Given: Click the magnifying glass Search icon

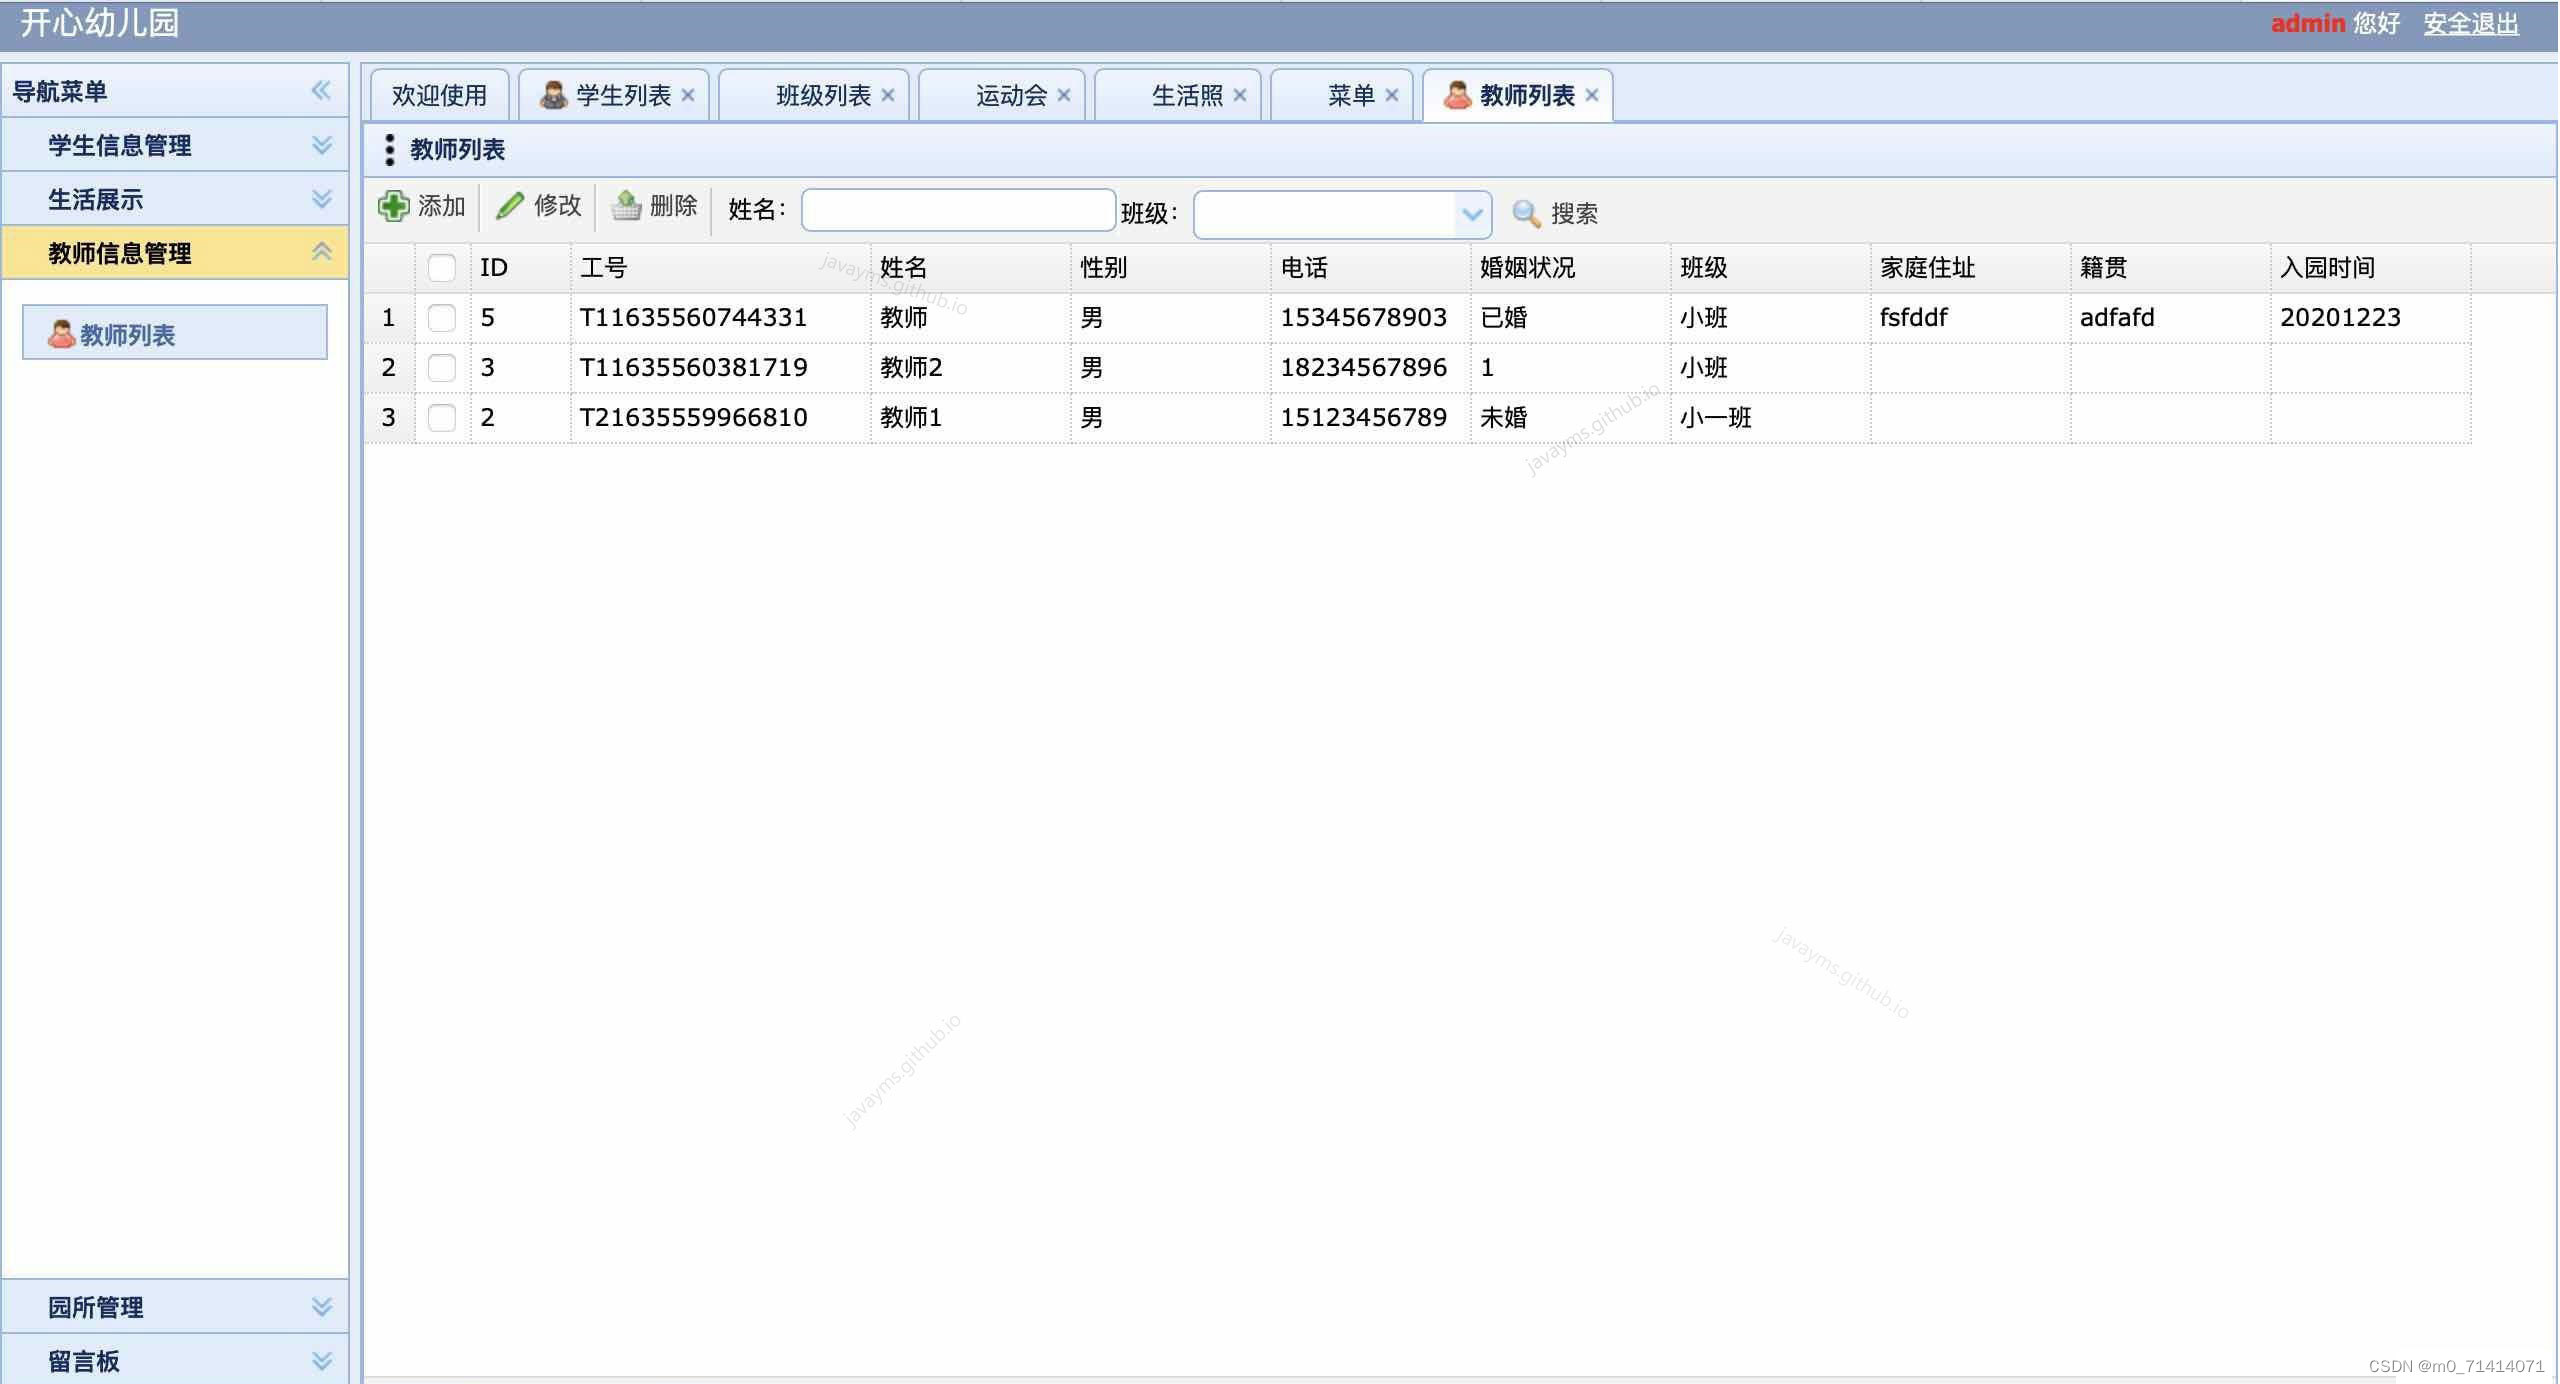Looking at the screenshot, I should pos(1526,213).
